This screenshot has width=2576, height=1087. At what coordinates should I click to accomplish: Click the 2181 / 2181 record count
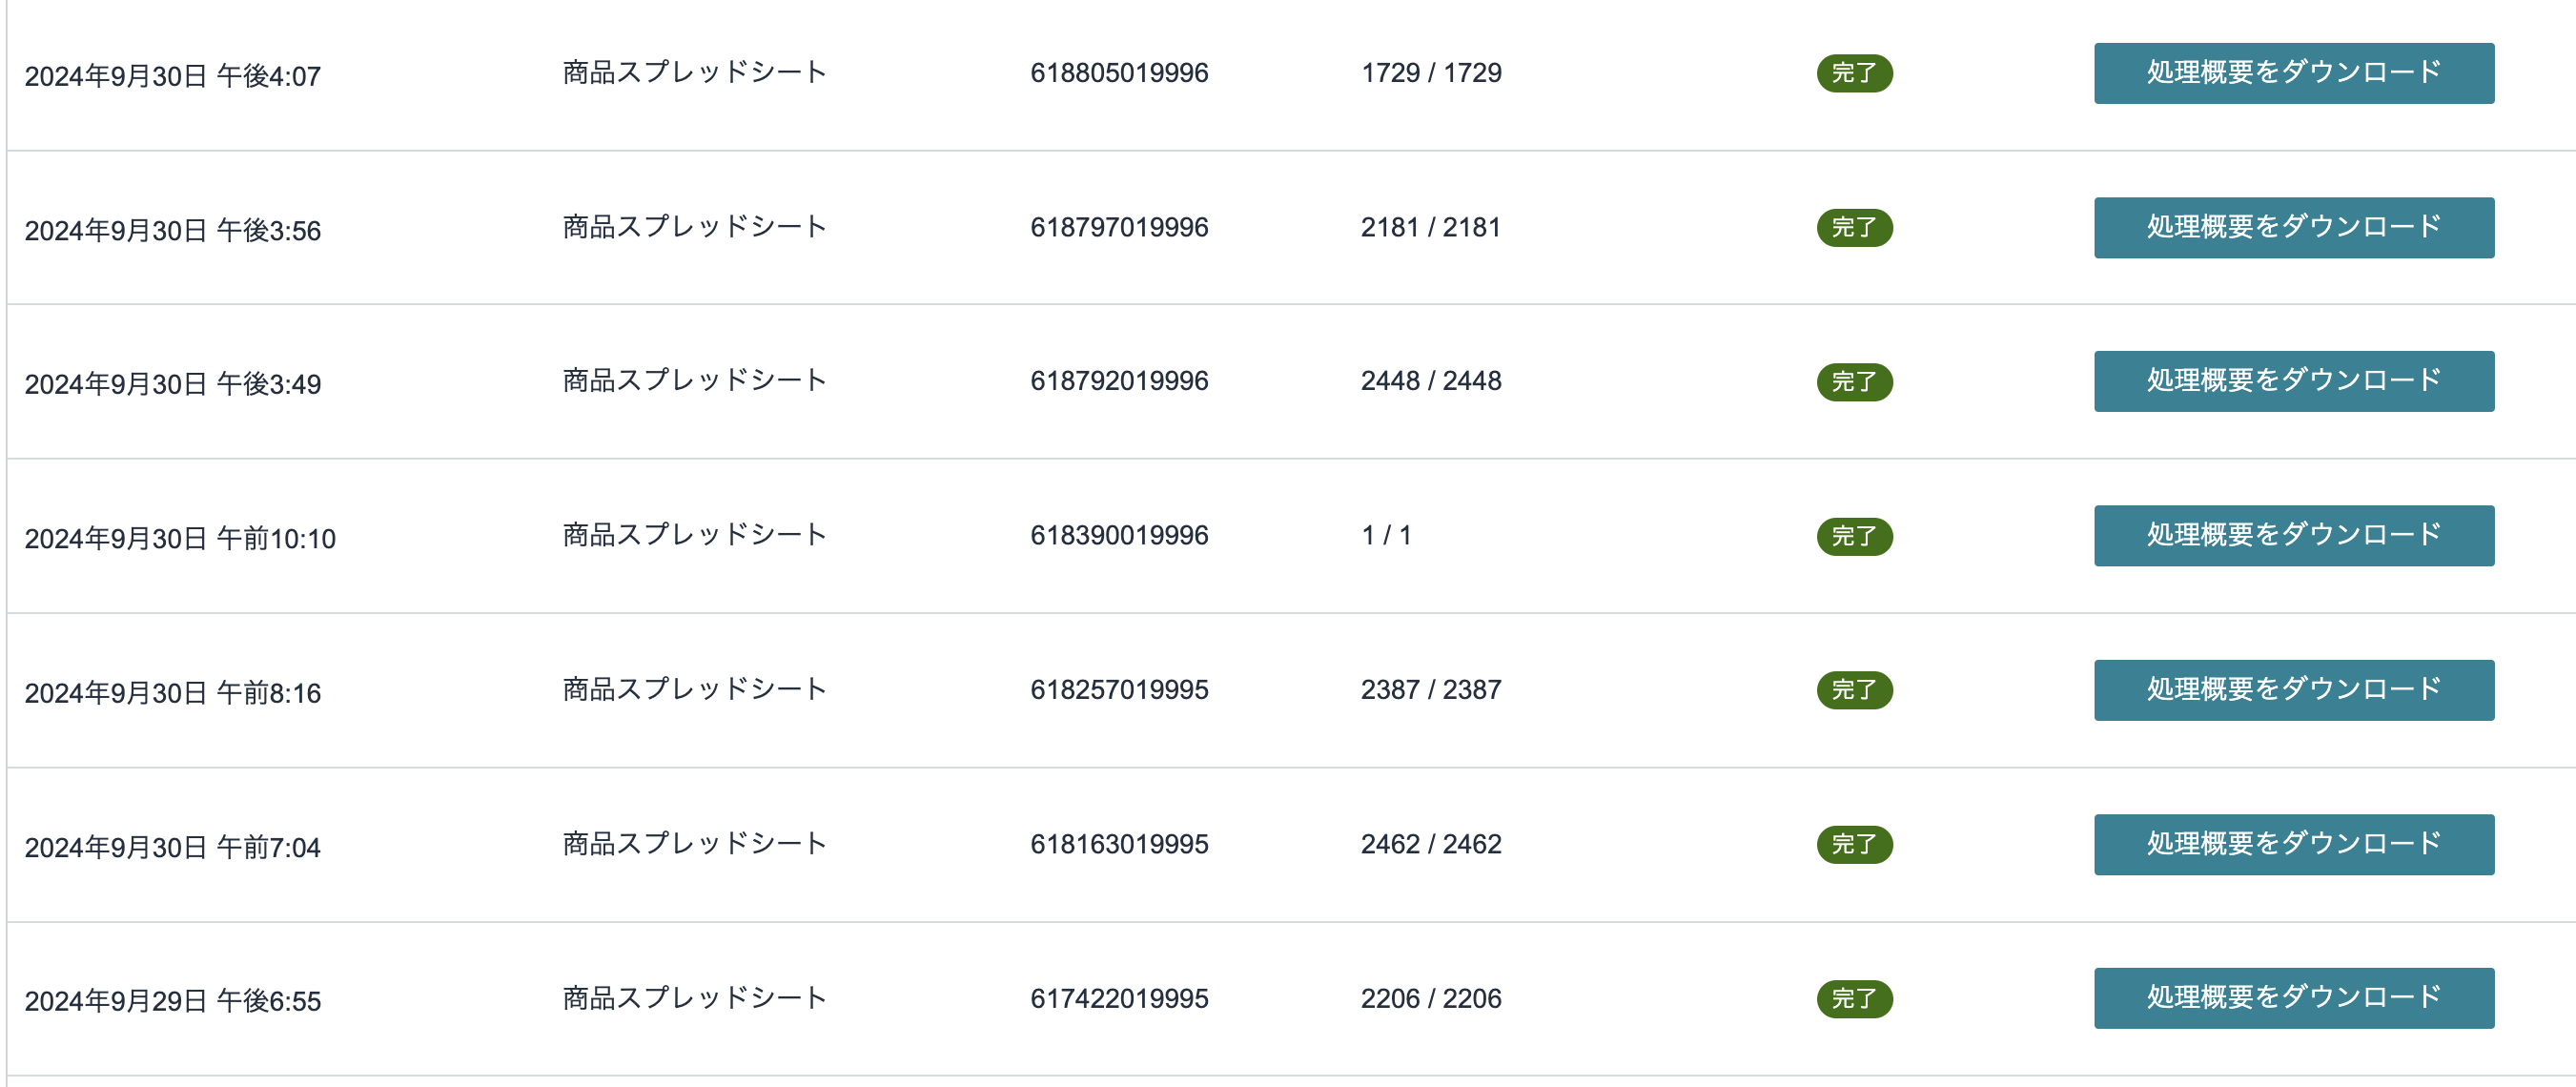point(1431,227)
